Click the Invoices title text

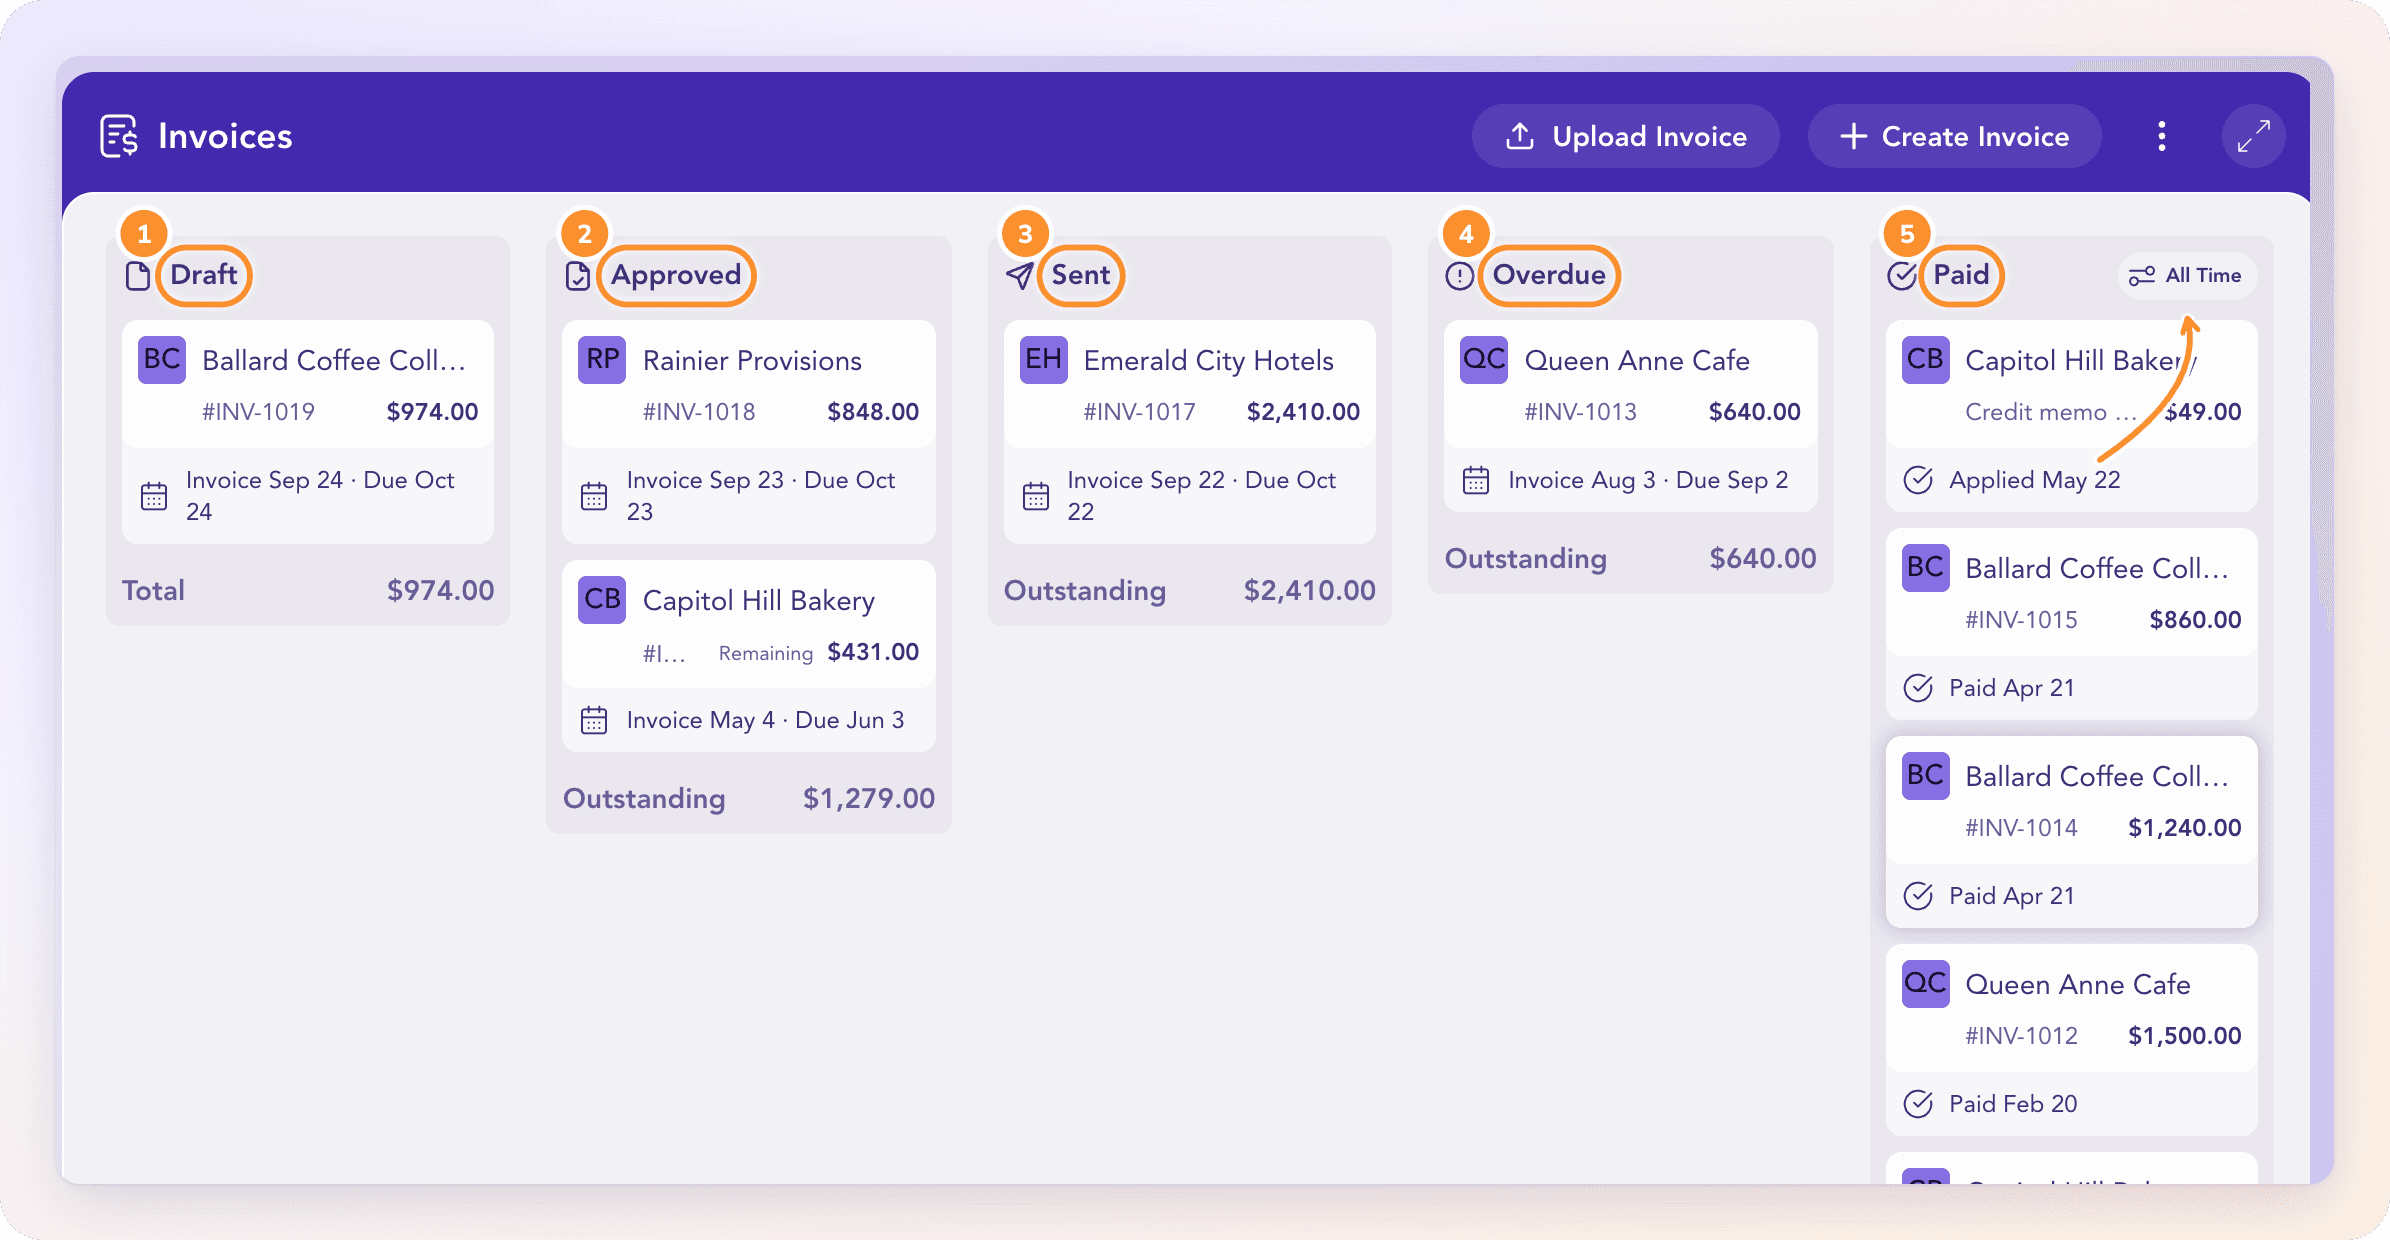pyautogui.click(x=225, y=136)
